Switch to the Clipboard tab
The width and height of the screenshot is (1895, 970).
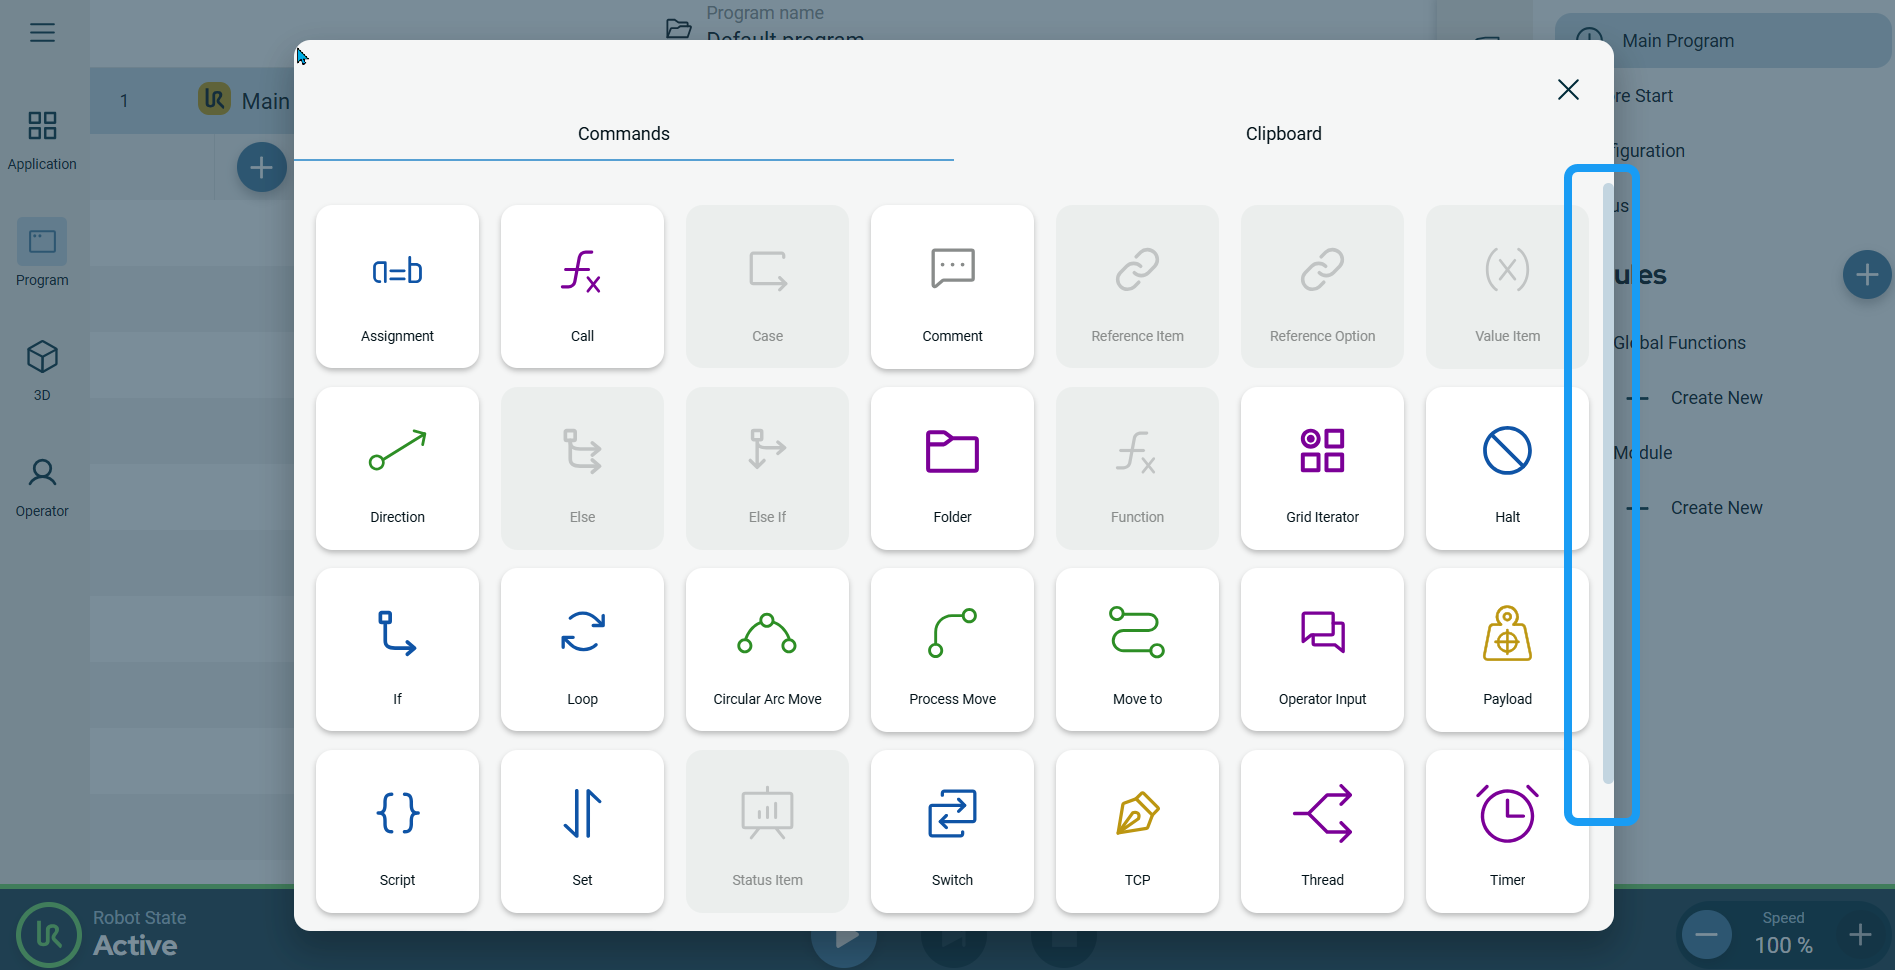coord(1283,134)
